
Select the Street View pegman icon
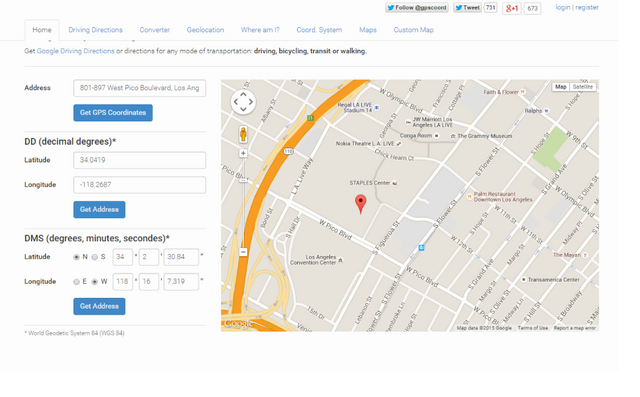click(243, 134)
